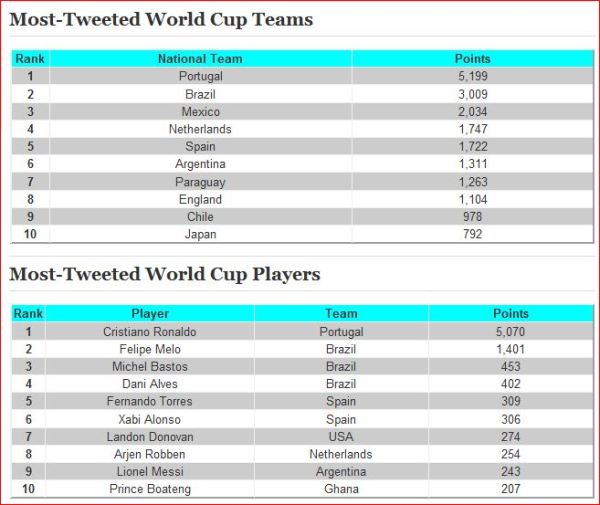
Task: Select the Japan cell
Action: click(200, 235)
